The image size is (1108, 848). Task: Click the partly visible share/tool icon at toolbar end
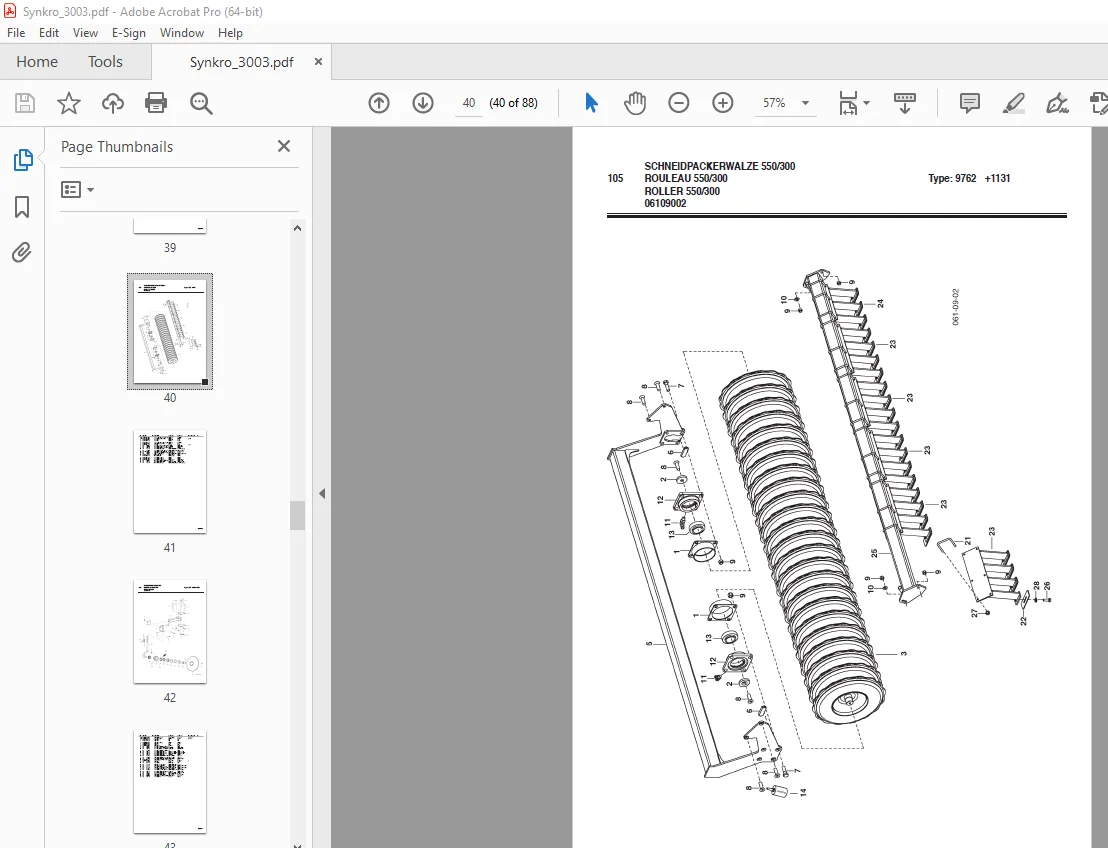(x=1099, y=103)
